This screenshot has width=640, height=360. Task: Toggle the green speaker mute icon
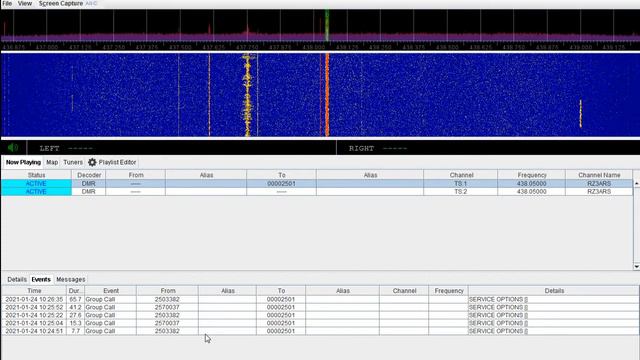coord(13,147)
